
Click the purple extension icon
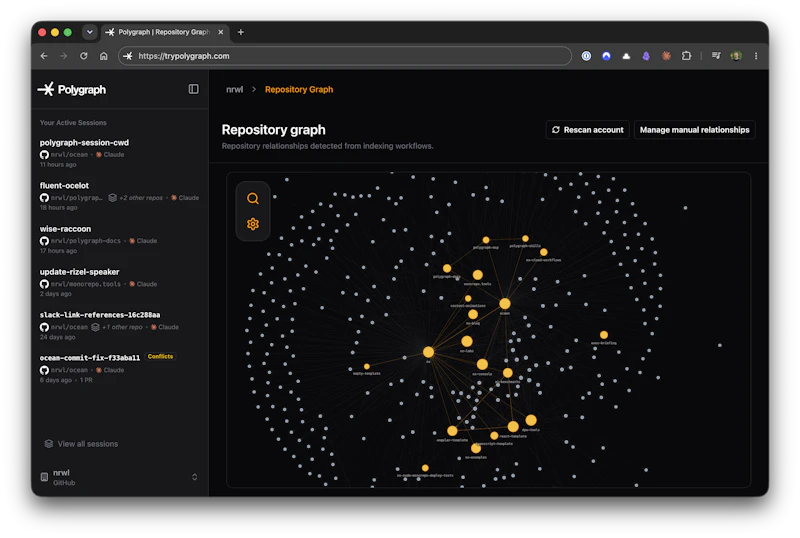[646, 56]
